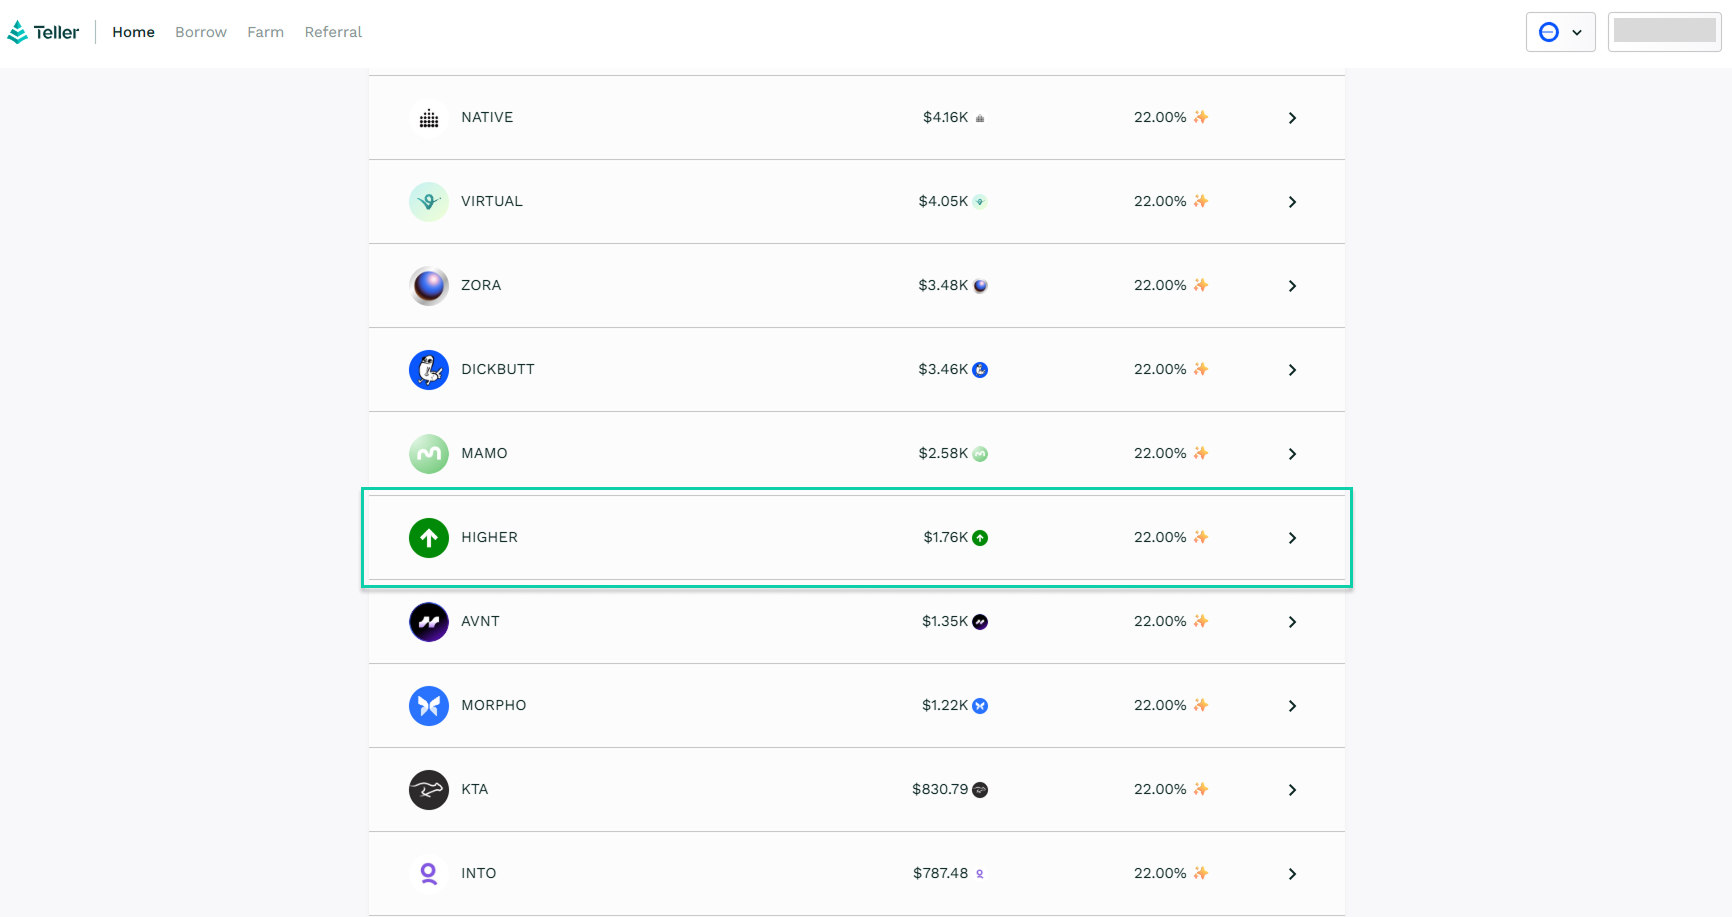Click the ZORA $3.48K amount
The width and height of the screenshot is (1732, 917).
coord(943,286)
